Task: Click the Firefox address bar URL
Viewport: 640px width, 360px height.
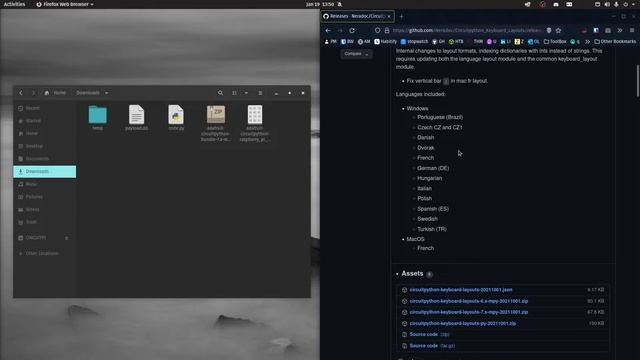Action: (467, 30)
